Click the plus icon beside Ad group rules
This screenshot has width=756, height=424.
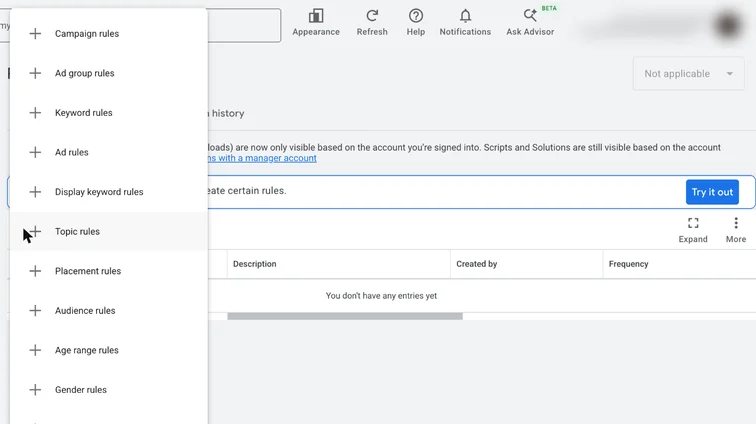pos(35,73)
